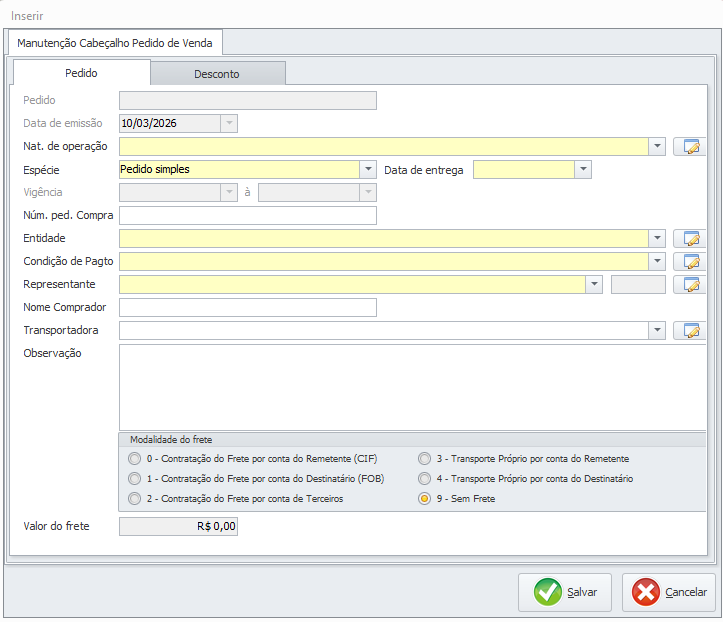723x622 pixels.
Task: Select the Pedido tab
Action: 81,74
